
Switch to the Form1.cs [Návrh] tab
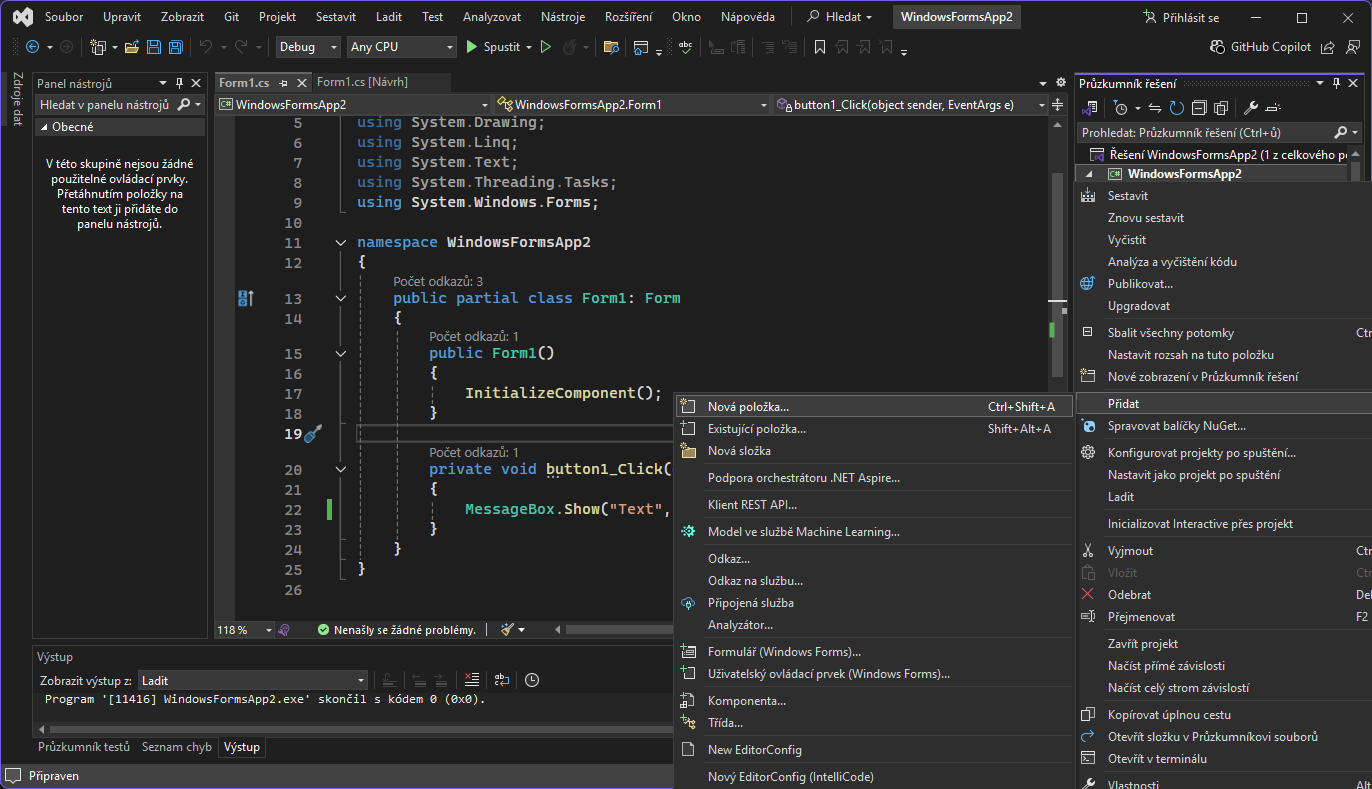click(362, 82)
